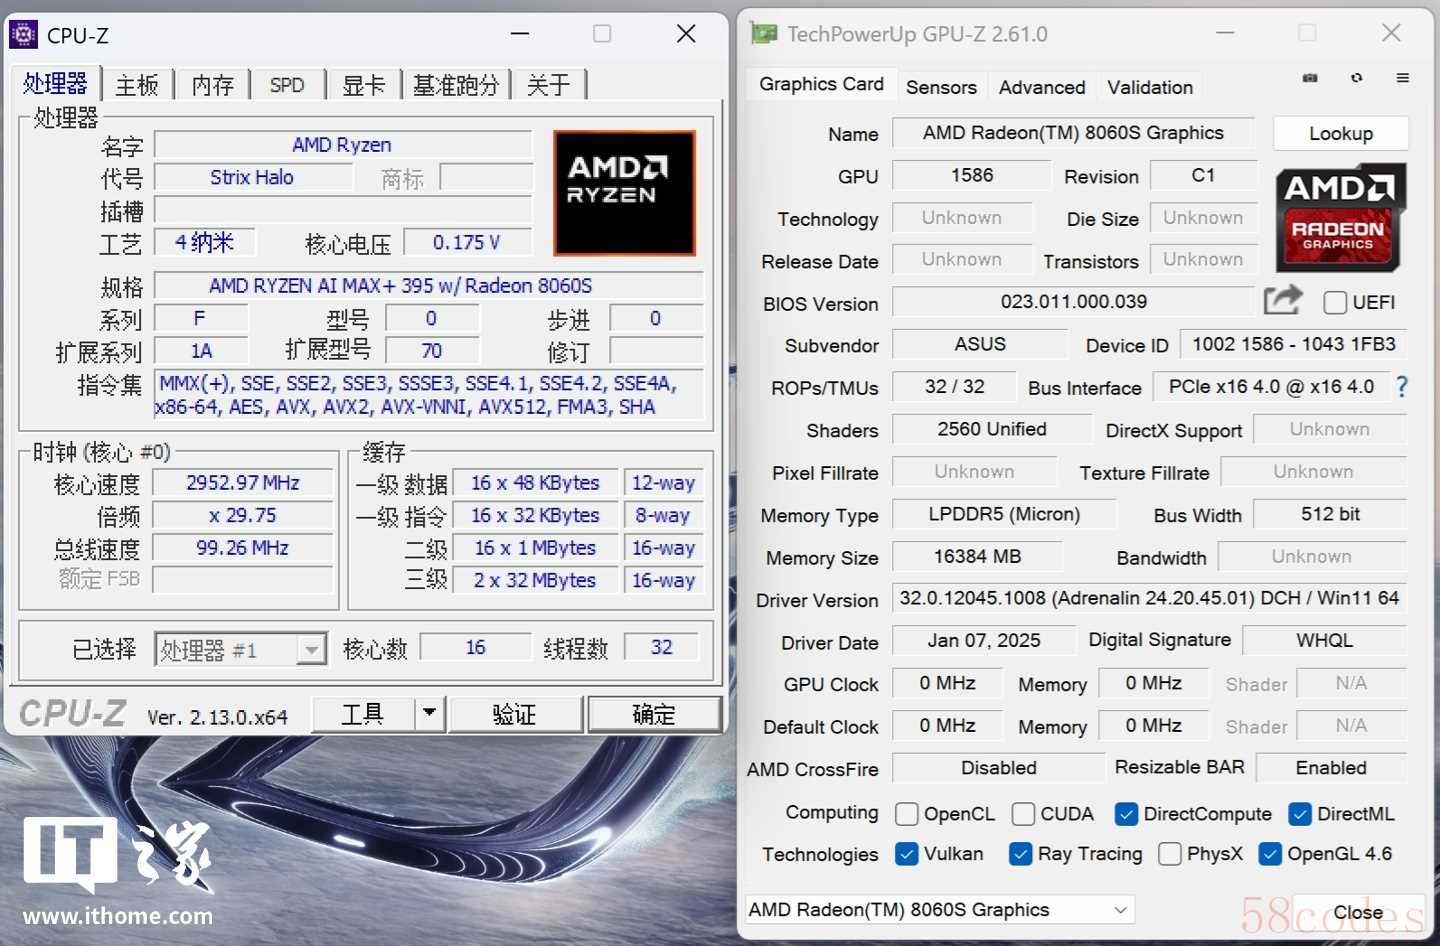Screen dimensions: 1440x946
Task: Click the AMD Ryzen processor logo
Action: coord(624,193)
